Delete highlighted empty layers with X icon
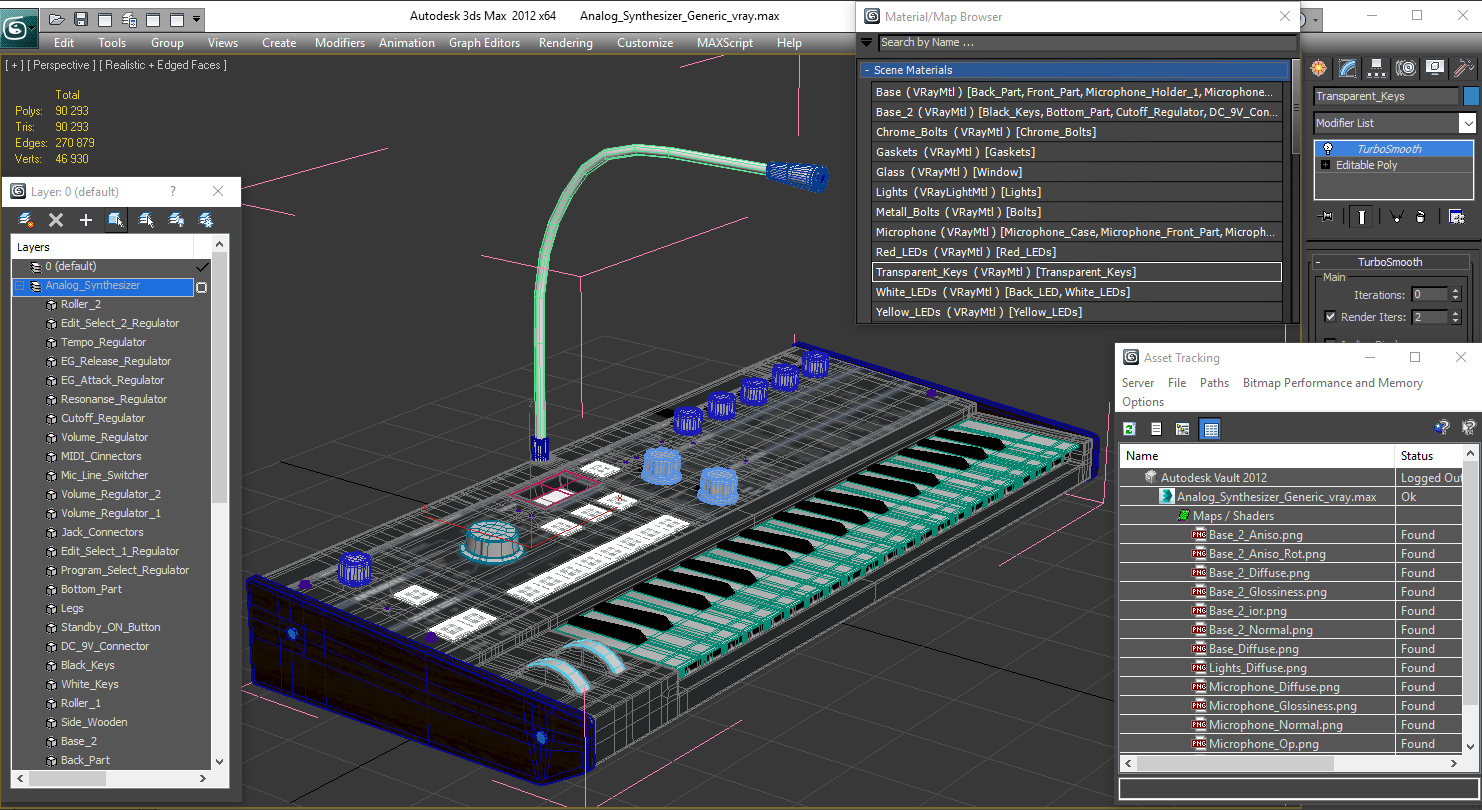Image resolution: width=1482 pixels, height=810 pixels. [x=56, y=220]
